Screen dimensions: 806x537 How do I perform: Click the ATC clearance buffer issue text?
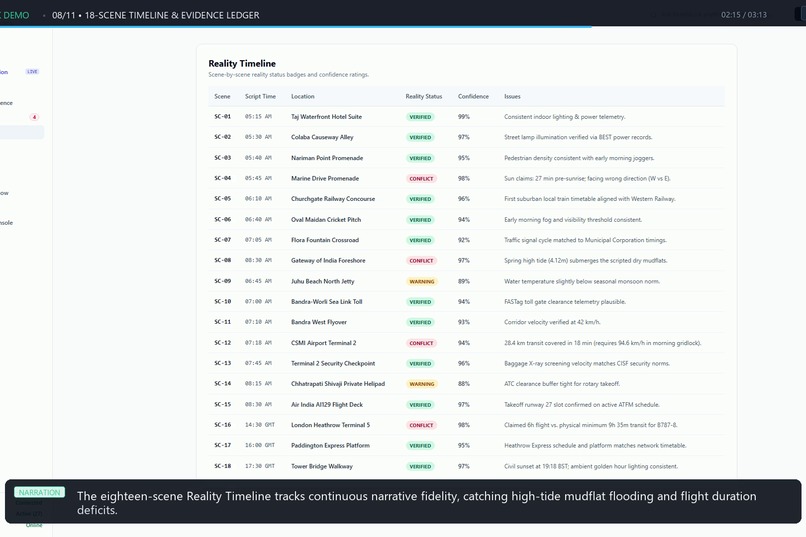pyautogui.click(x=562, y=384)
